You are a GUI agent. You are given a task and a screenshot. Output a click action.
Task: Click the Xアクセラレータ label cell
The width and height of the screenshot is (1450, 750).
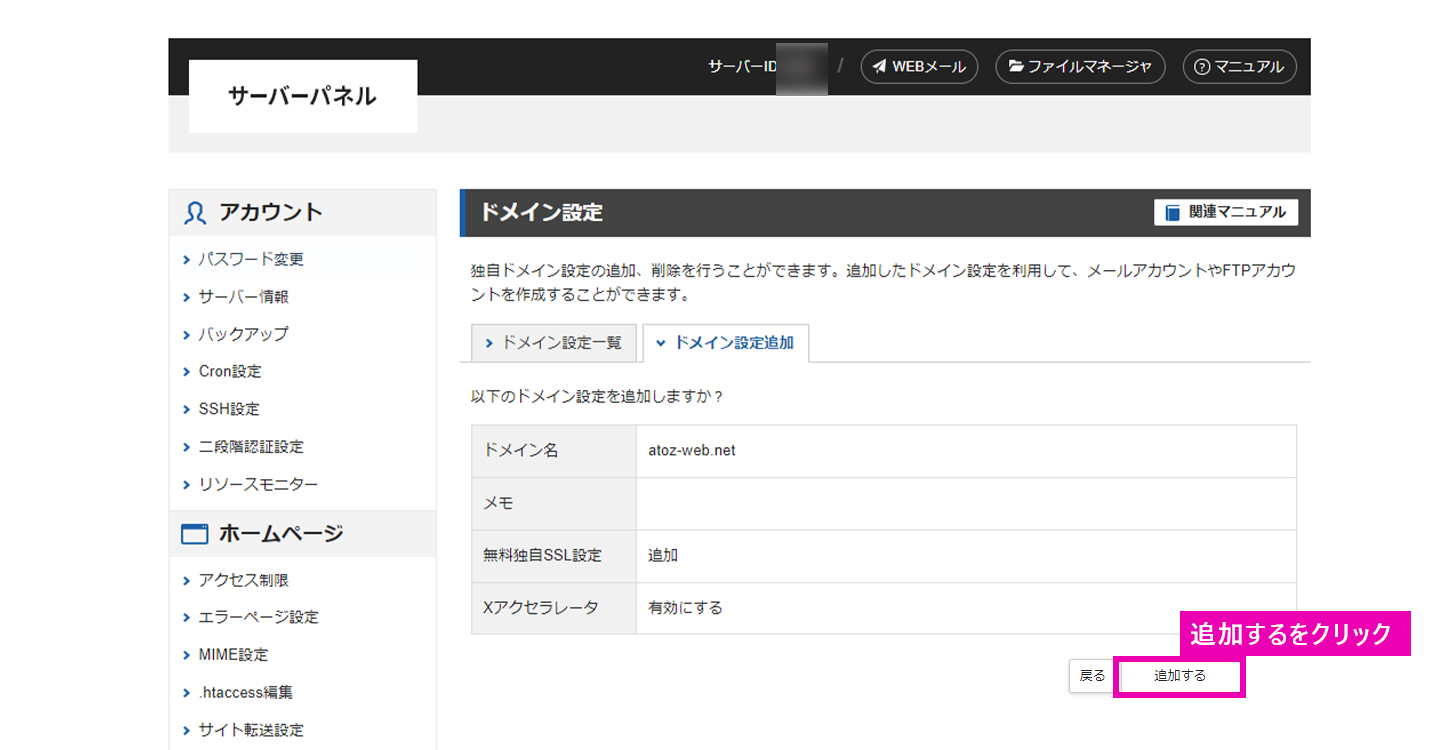tap(554, 608)
